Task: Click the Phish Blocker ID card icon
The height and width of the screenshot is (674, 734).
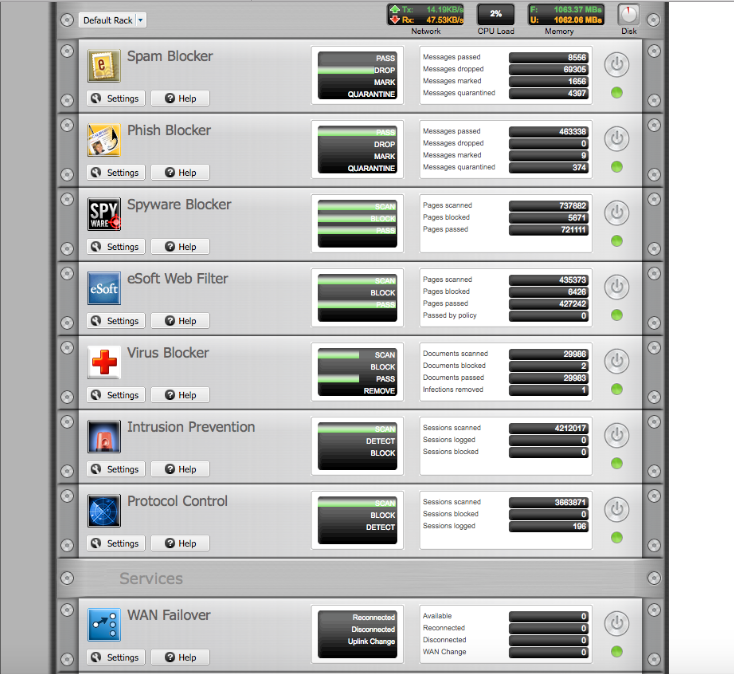Action: (x=104, y=140)
